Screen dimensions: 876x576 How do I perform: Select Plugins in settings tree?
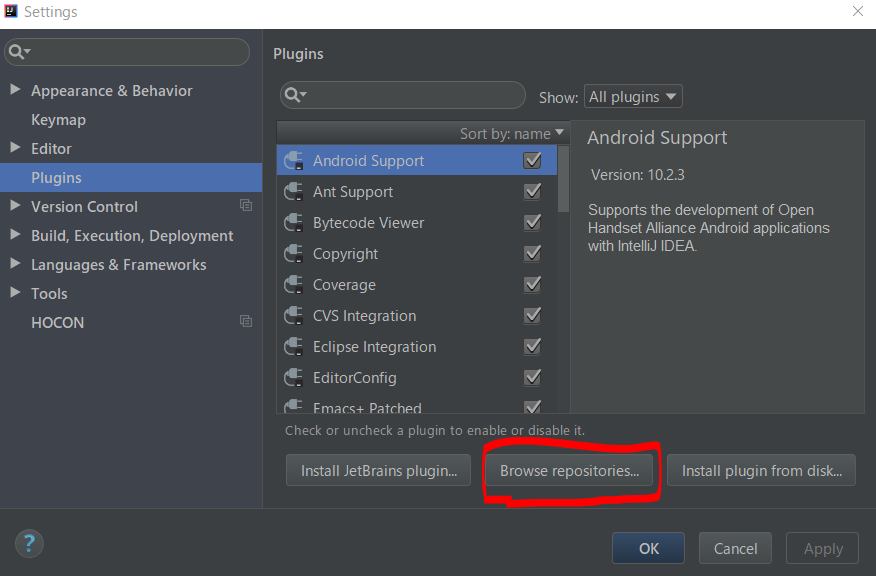click(131, 178)
